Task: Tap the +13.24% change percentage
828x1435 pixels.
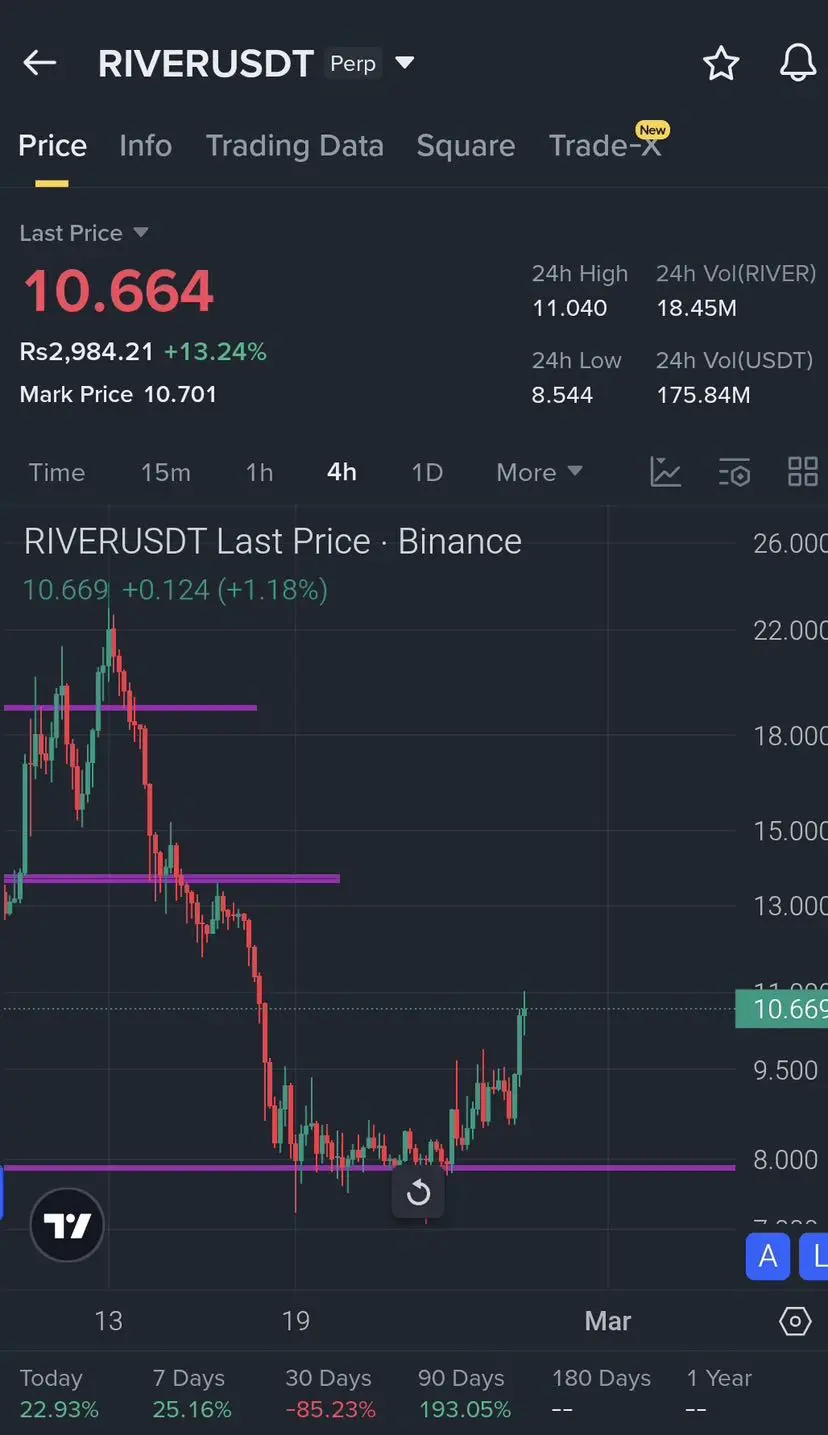Action: click(x=215, y=352)
